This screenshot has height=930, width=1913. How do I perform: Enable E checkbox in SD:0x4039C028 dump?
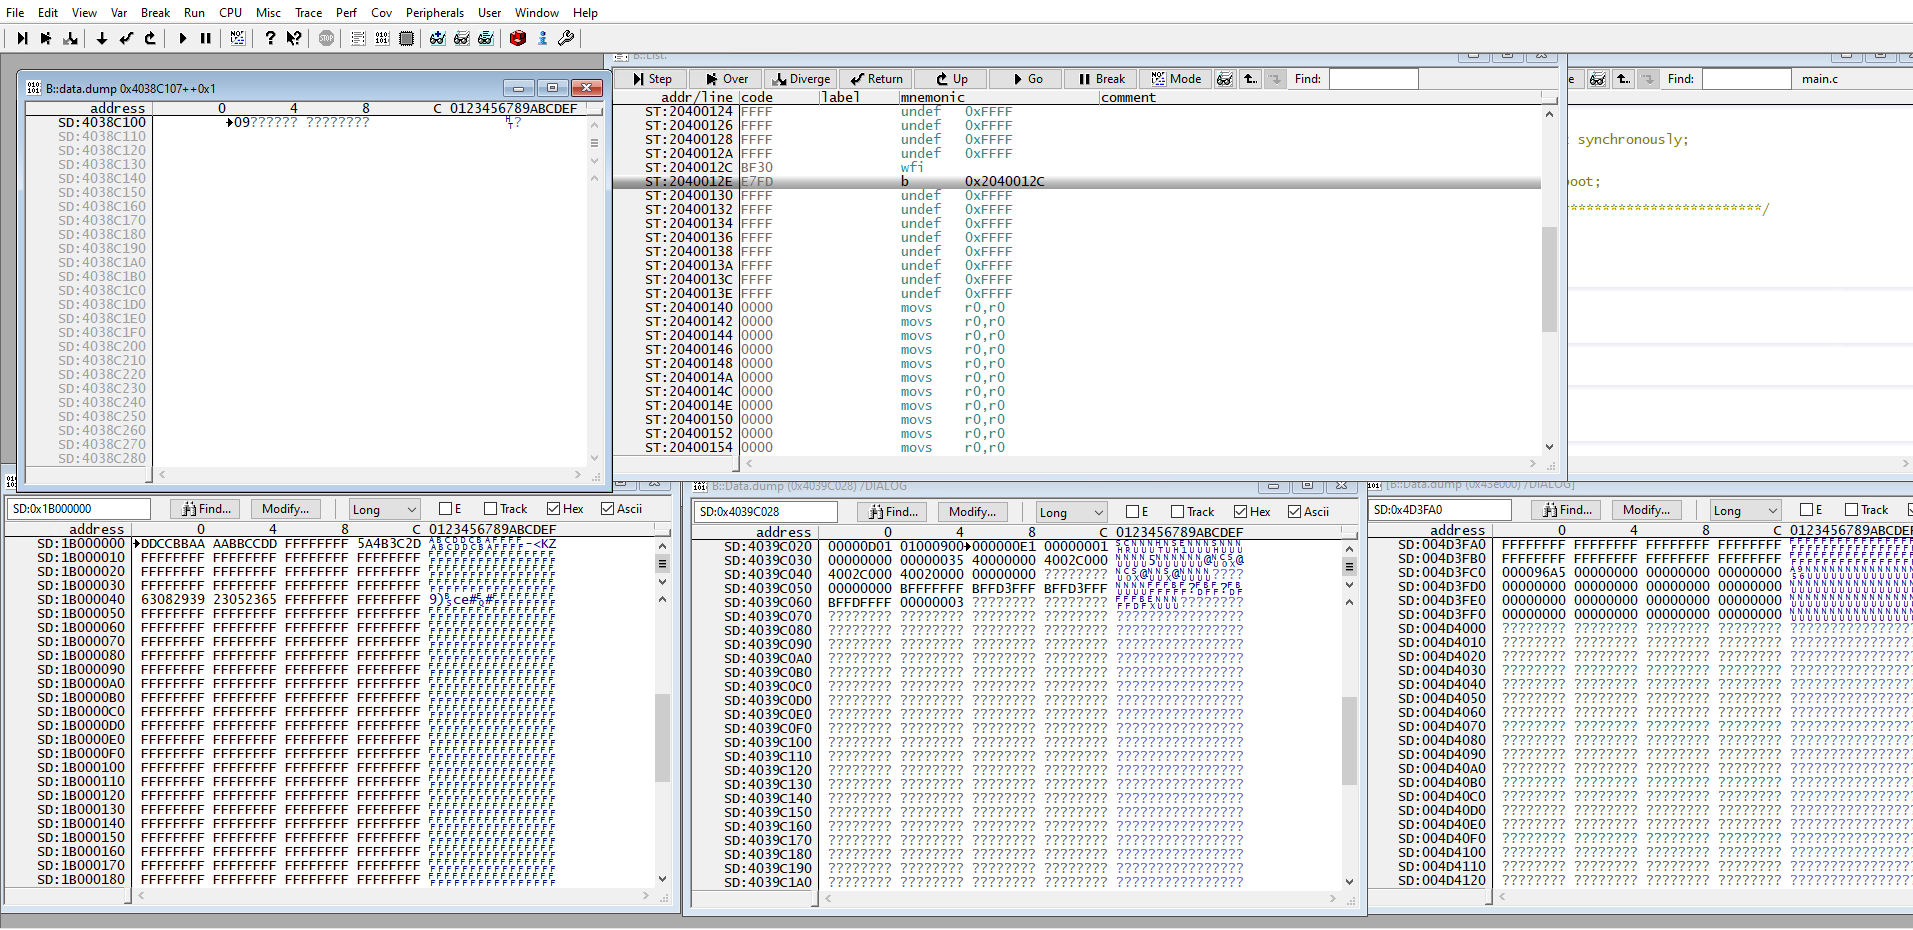[x=1132, y=512]
